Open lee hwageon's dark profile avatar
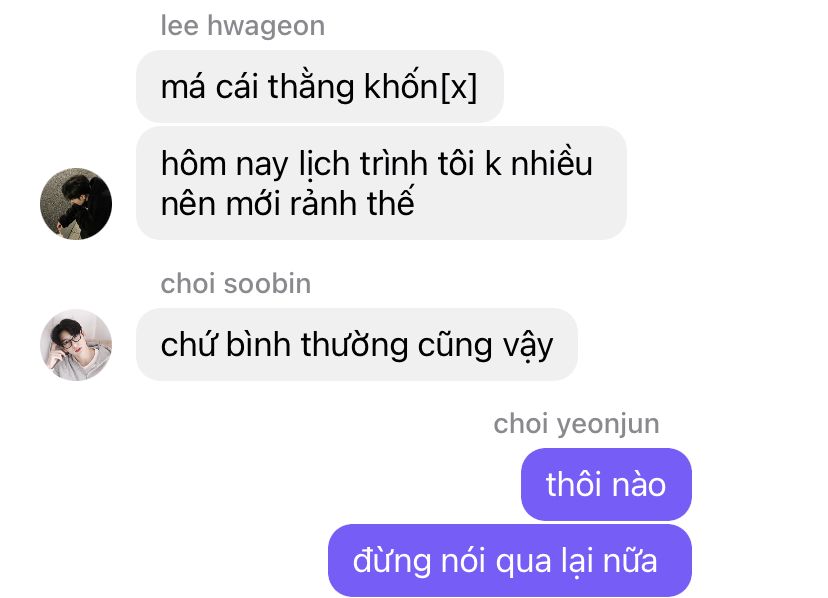The width and height of the screenshot is (828, 598). (76, 203)
